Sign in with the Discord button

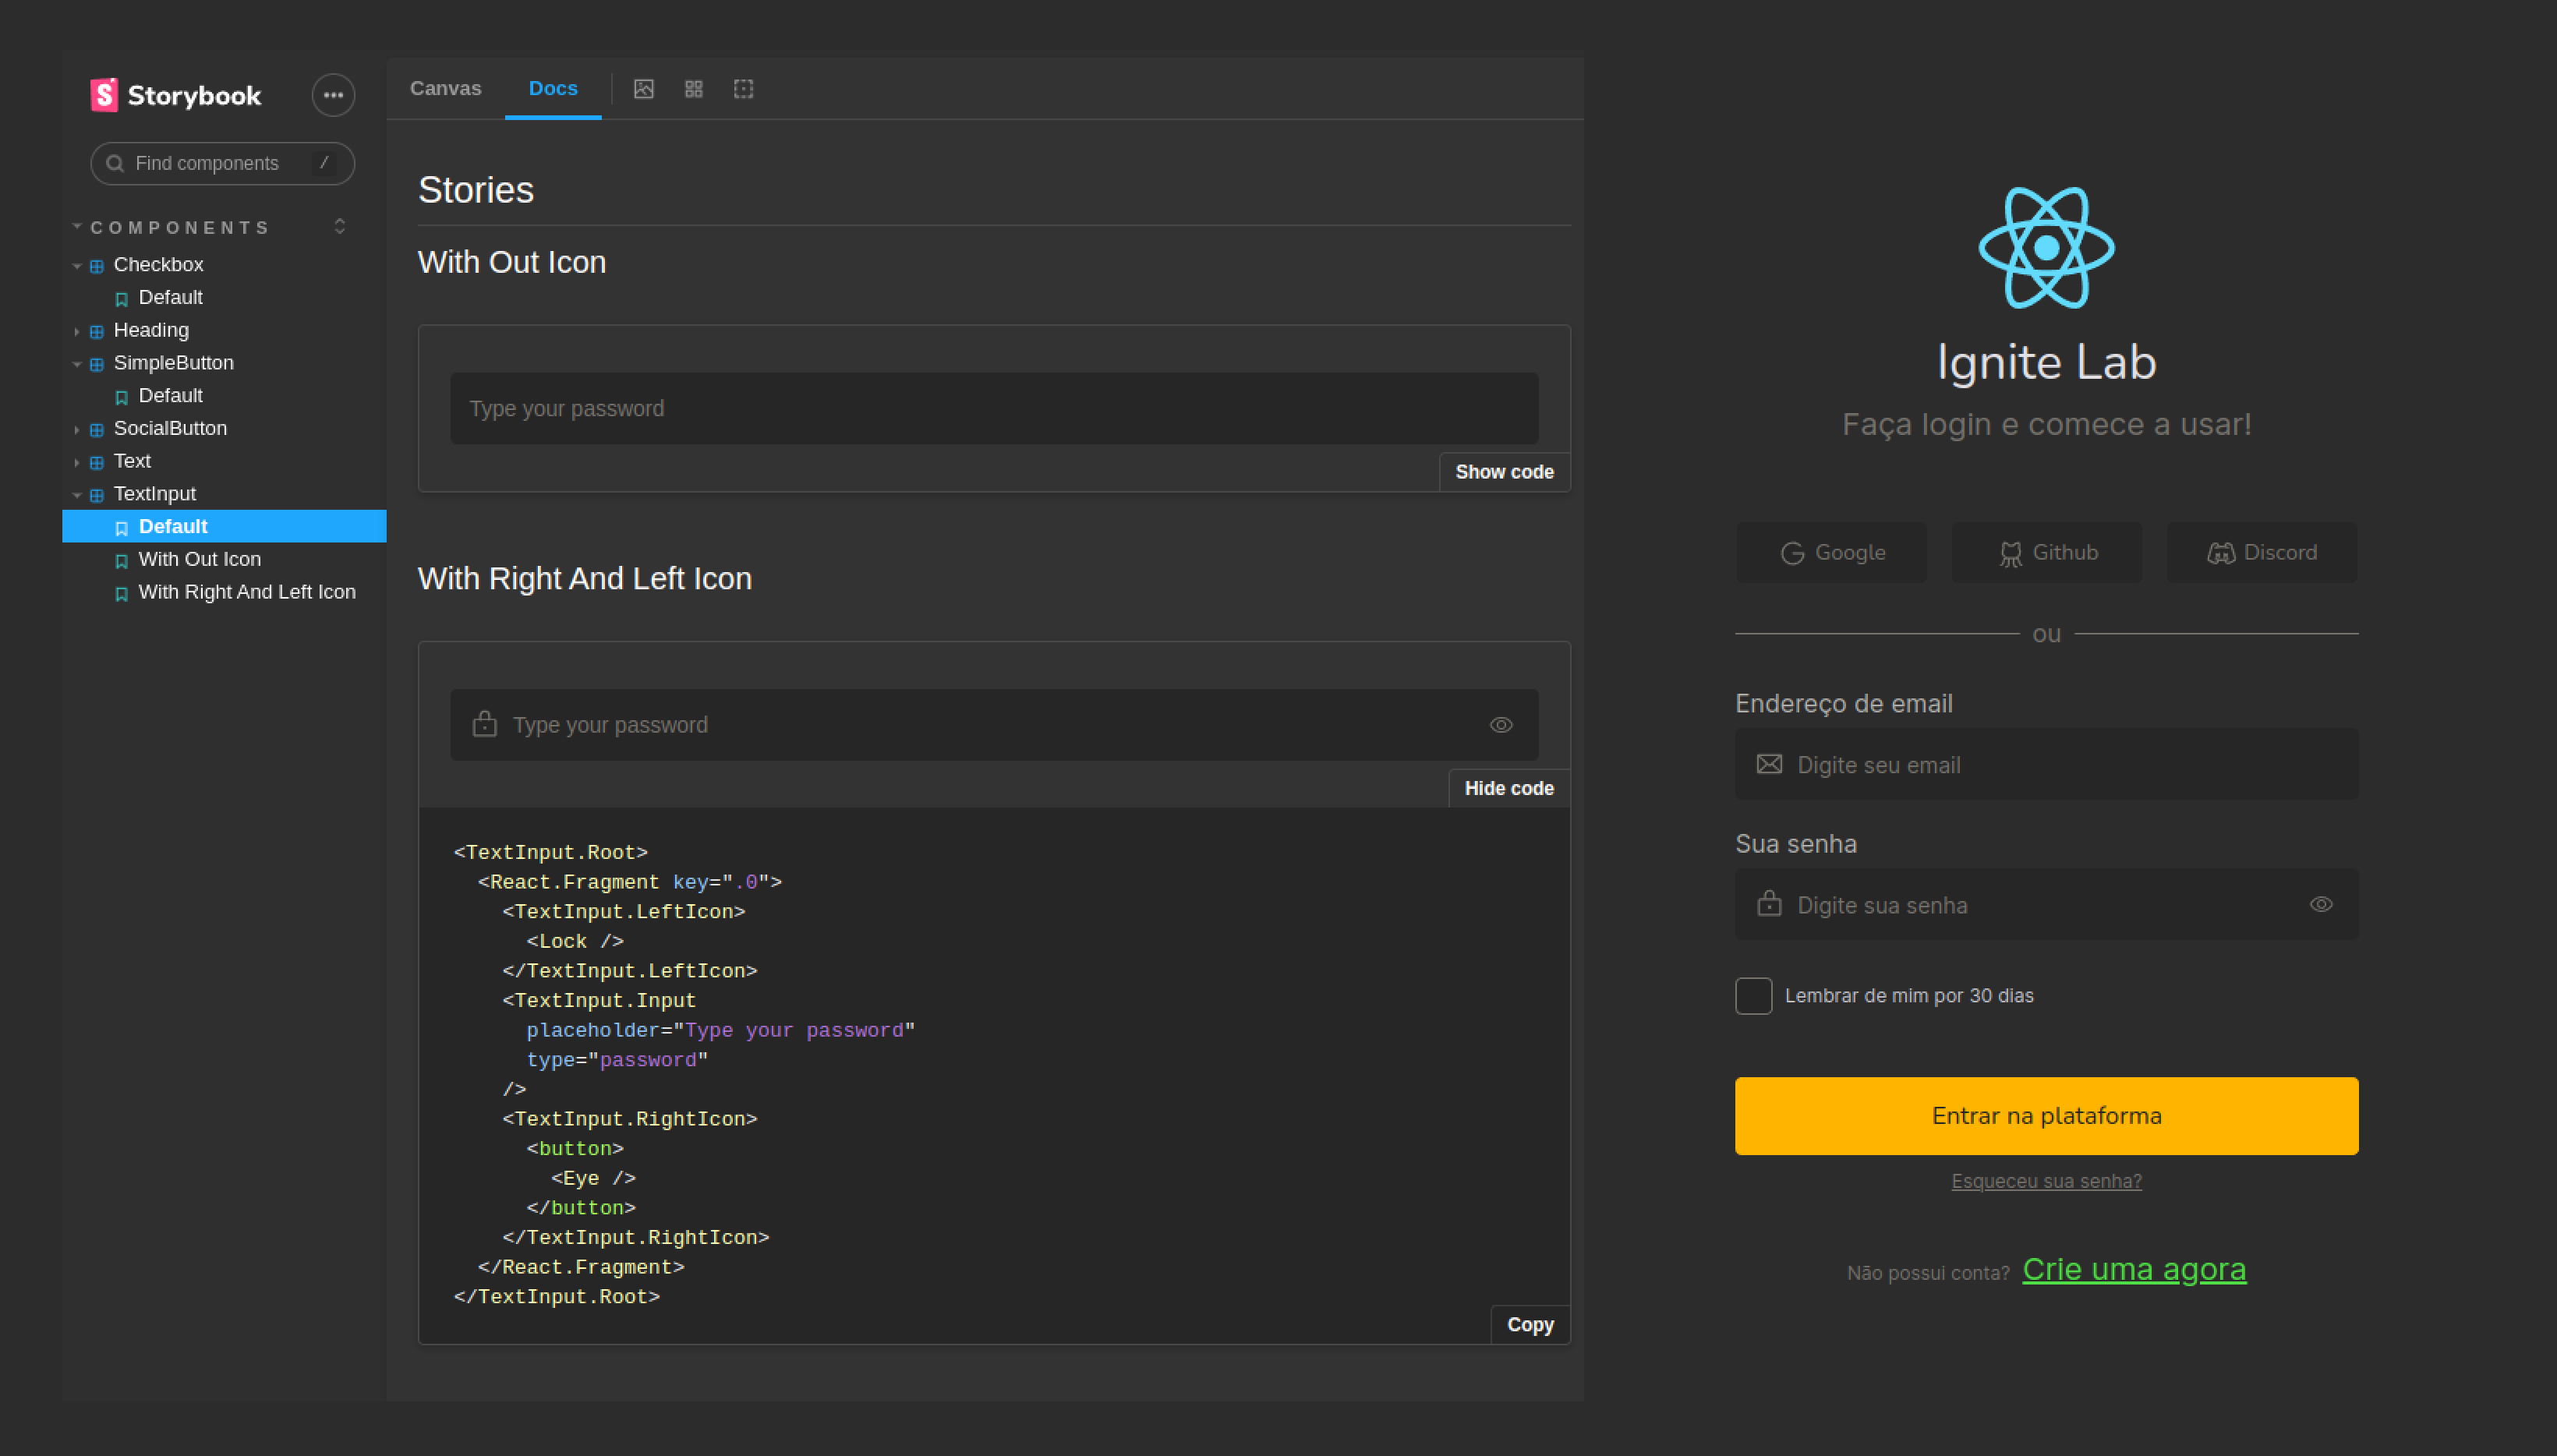[x=2261, y=552]
